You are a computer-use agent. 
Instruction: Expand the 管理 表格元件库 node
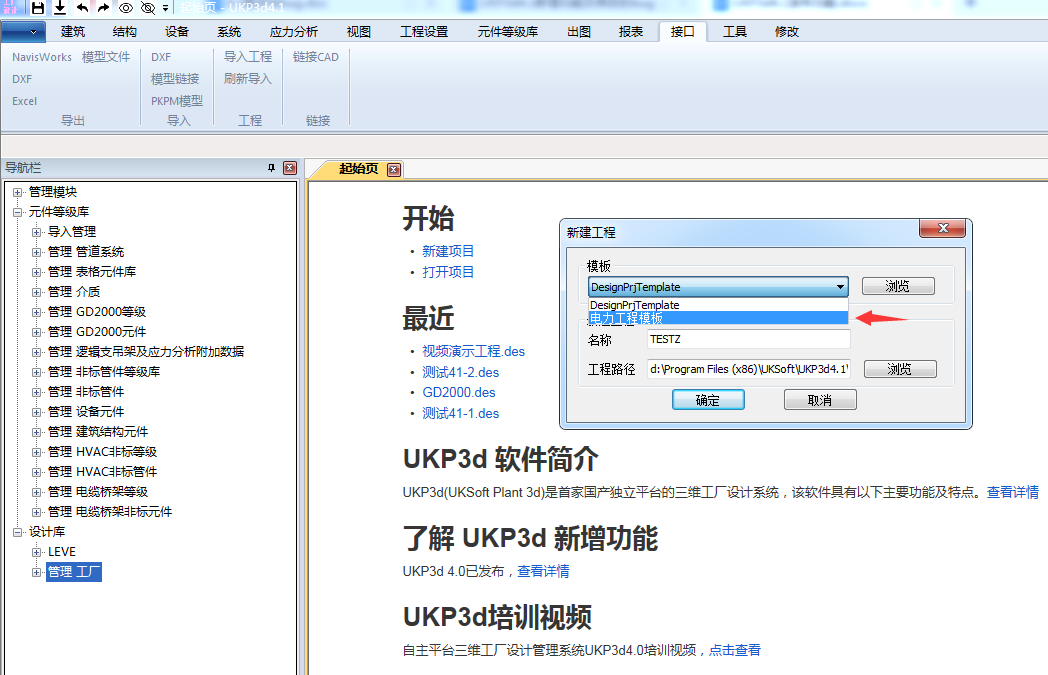37,273
